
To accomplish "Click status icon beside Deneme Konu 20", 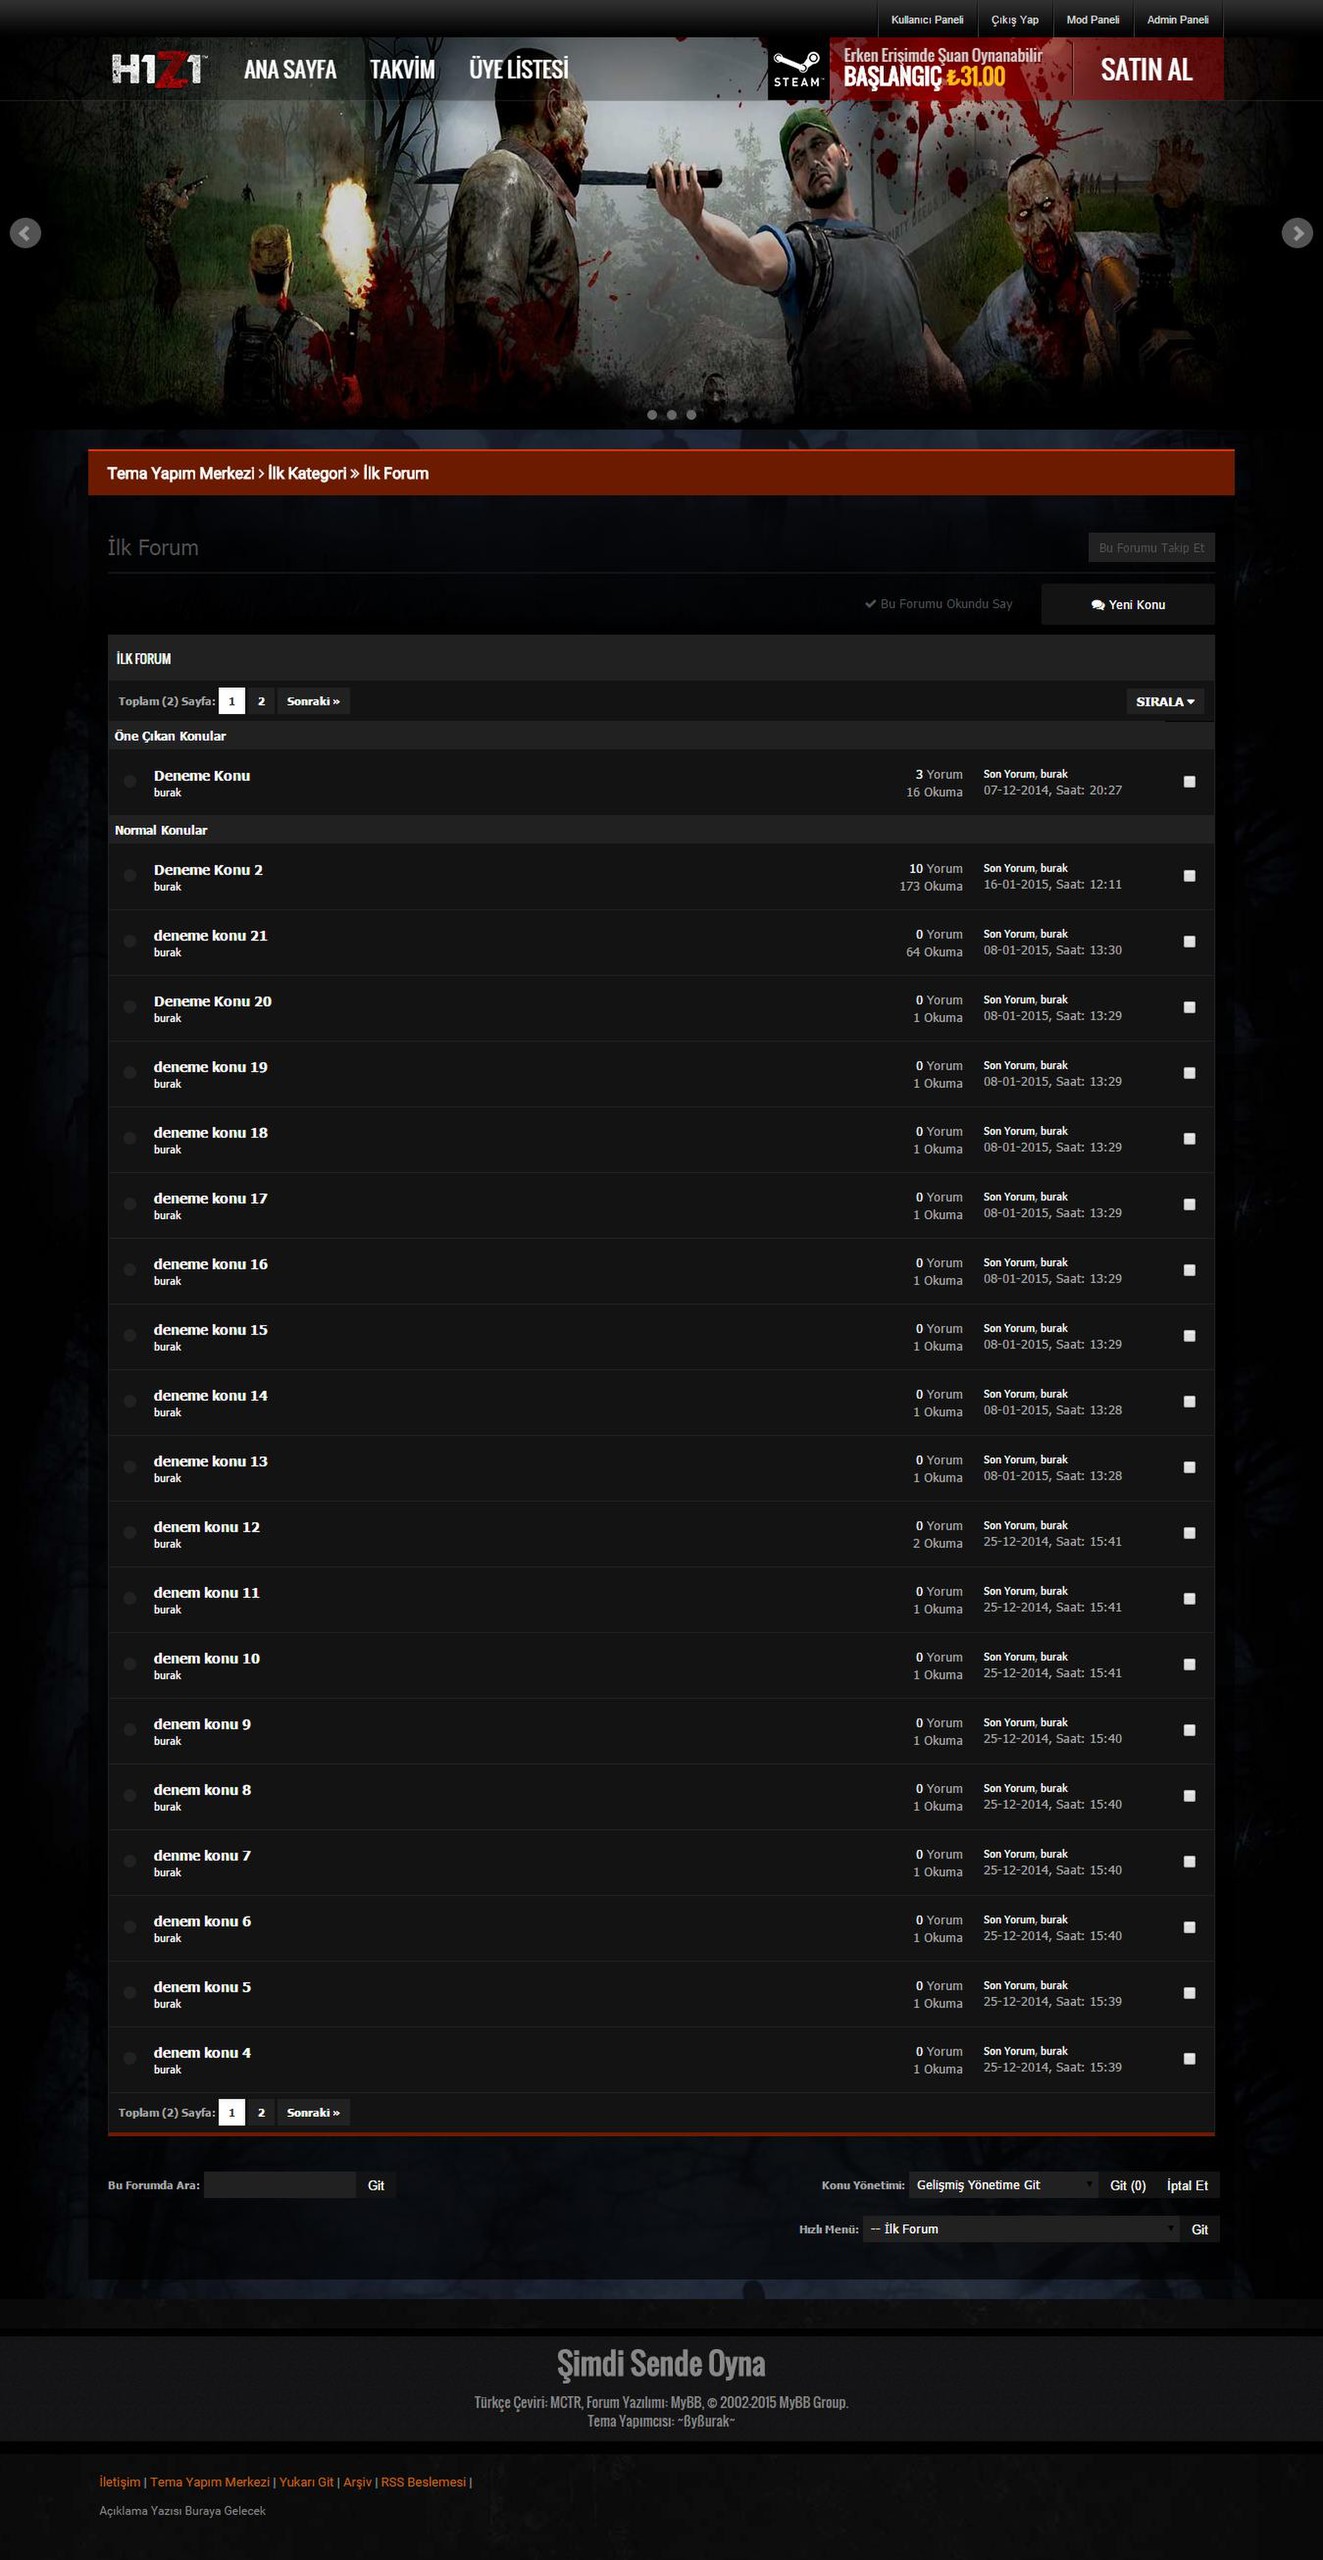I will coord(130,1007).
